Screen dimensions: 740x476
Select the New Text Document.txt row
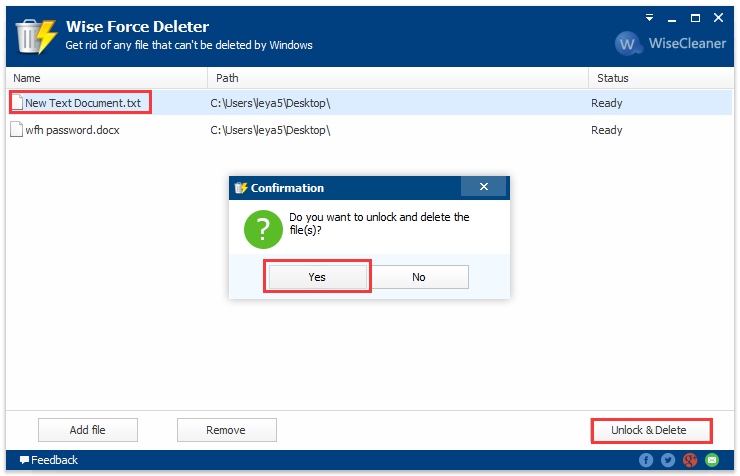point(369,103)
